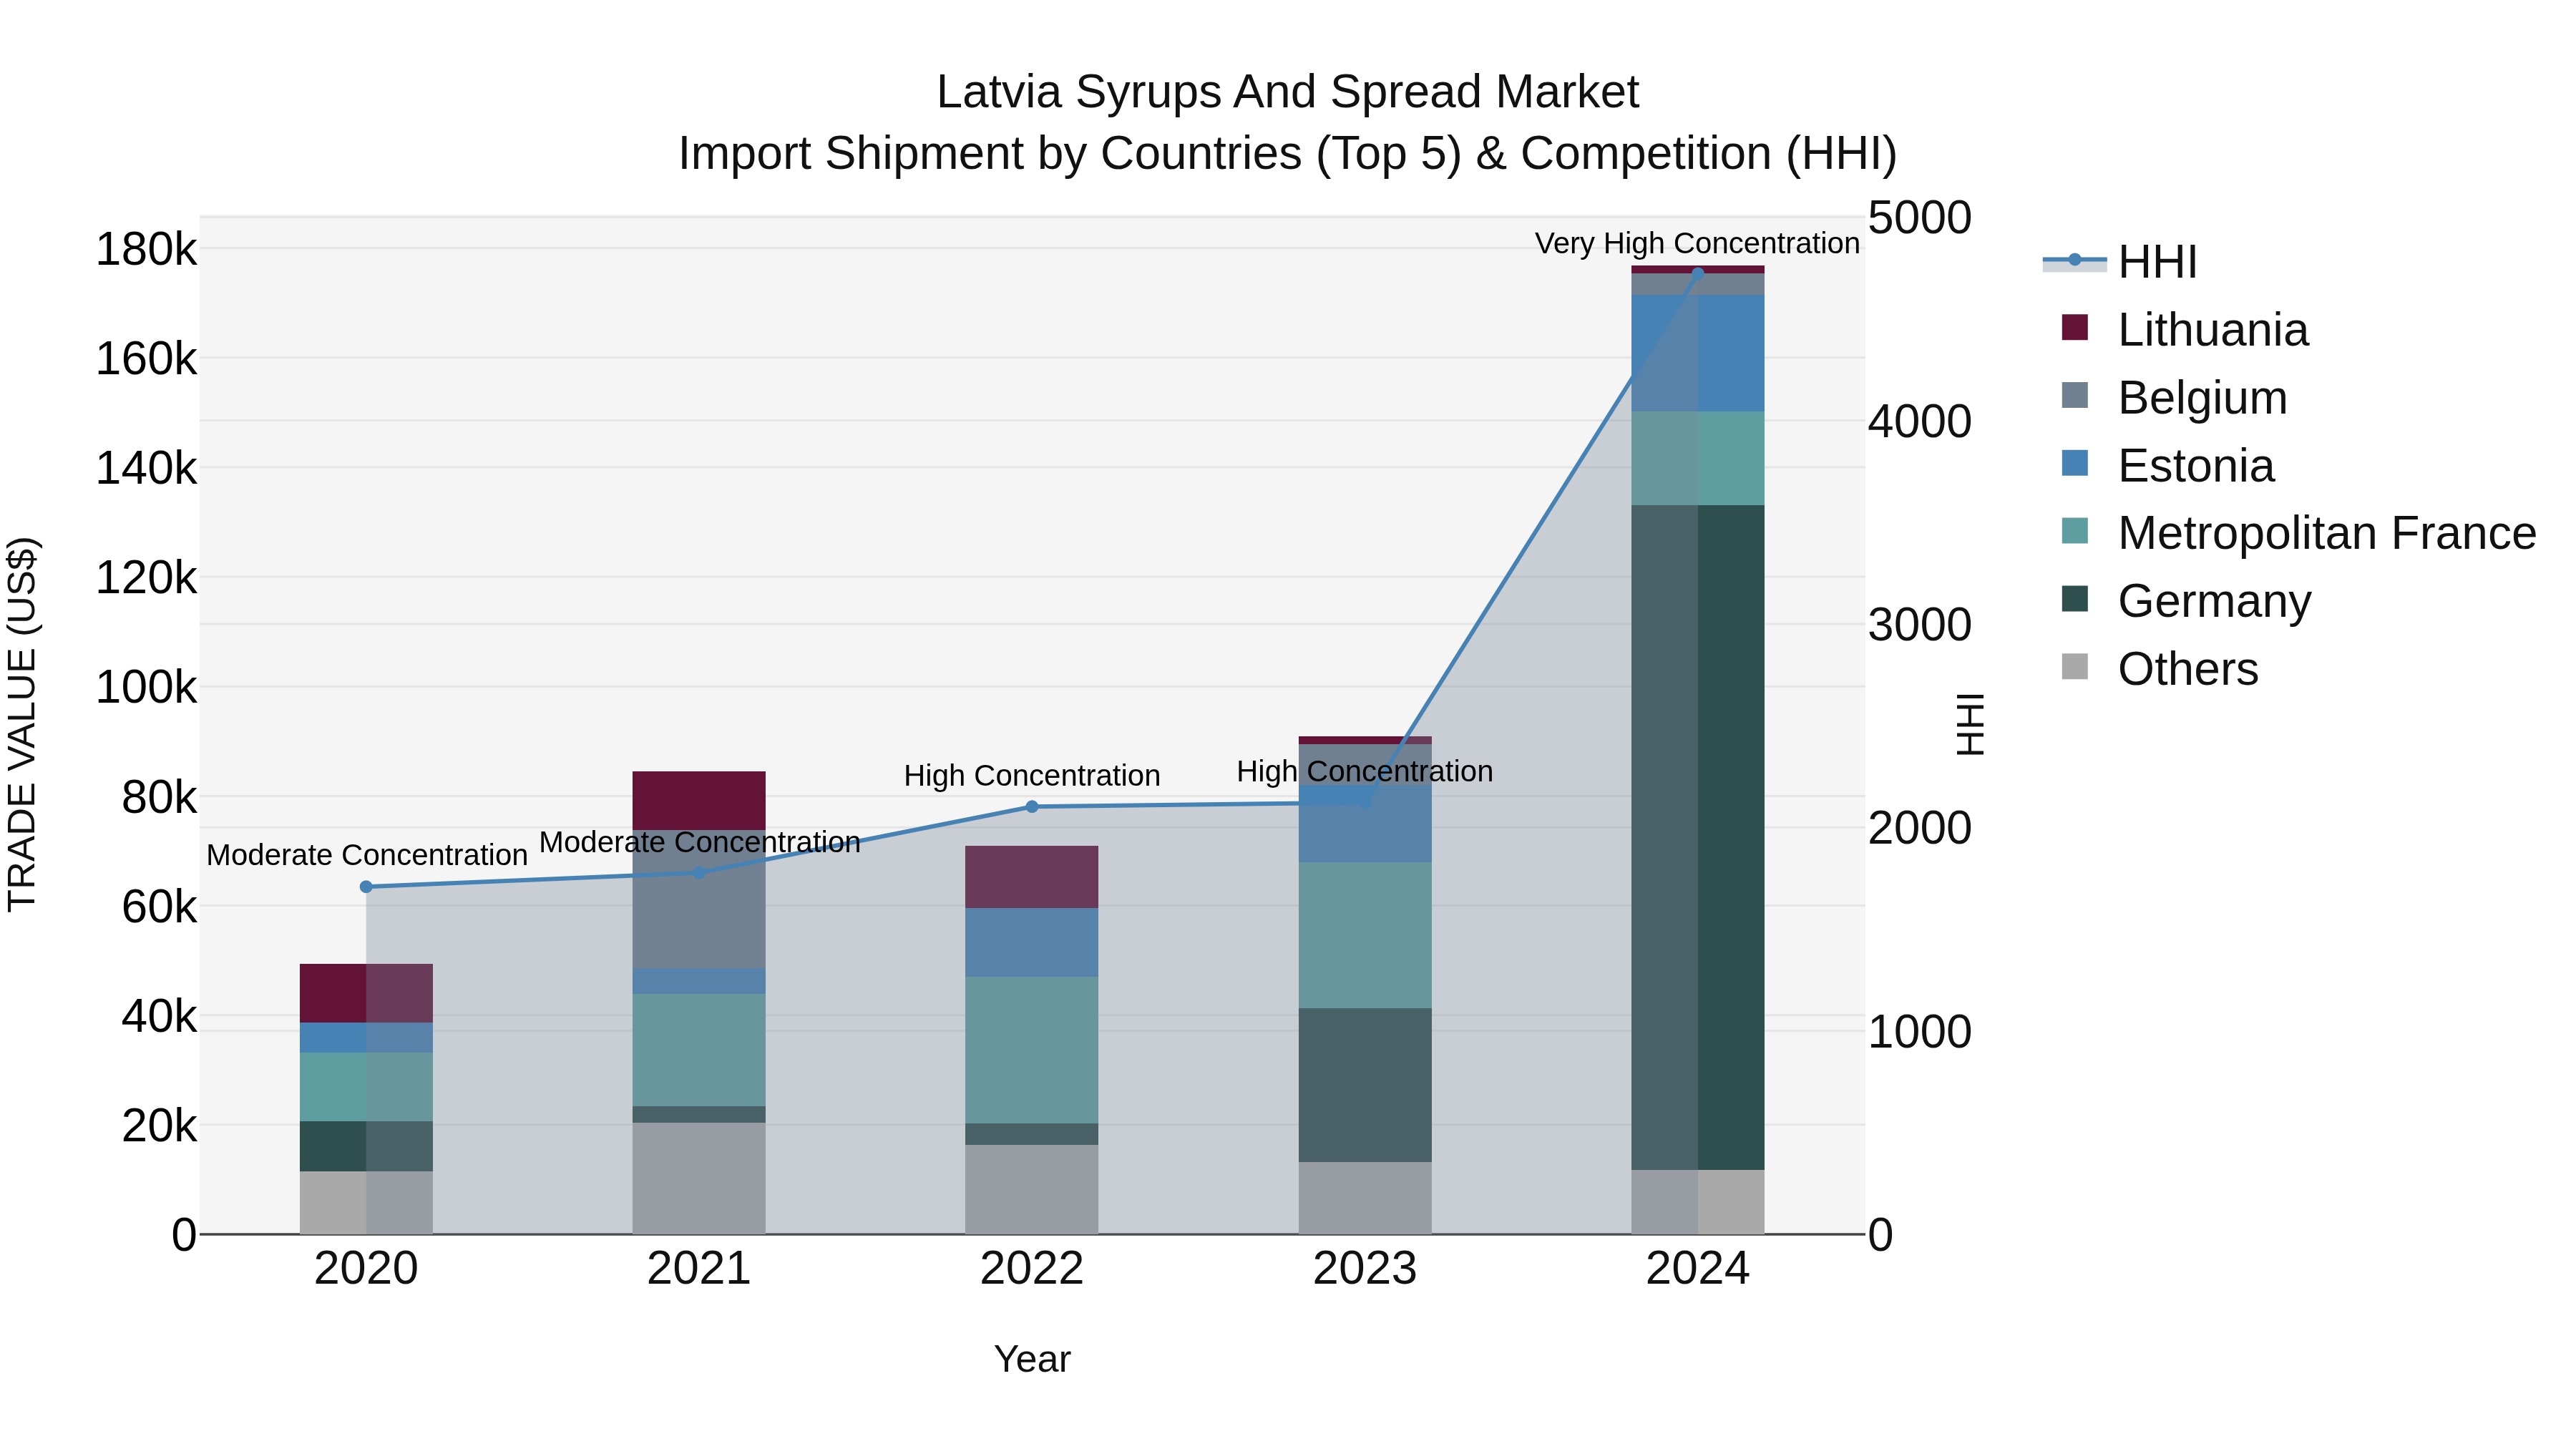Click the 'Moderate Concentration' annotation above 2020

(x=367, y=855)
